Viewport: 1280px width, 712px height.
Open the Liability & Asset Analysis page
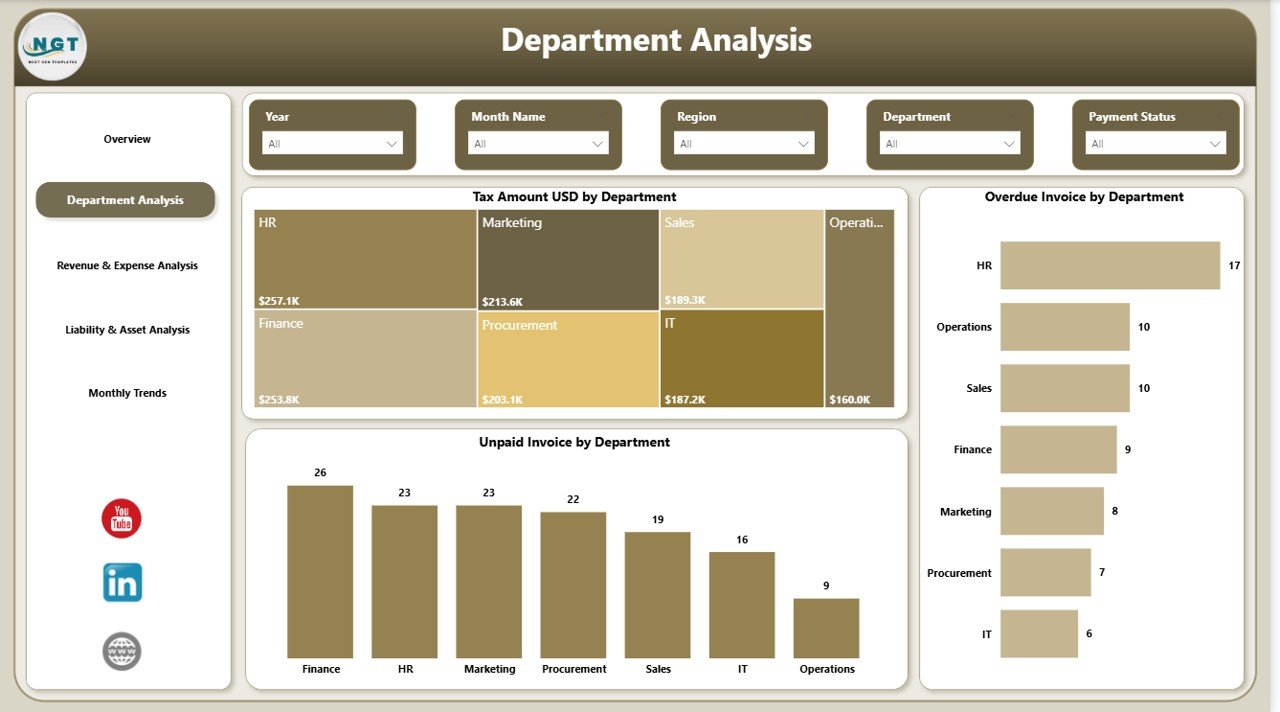(127, 329)
